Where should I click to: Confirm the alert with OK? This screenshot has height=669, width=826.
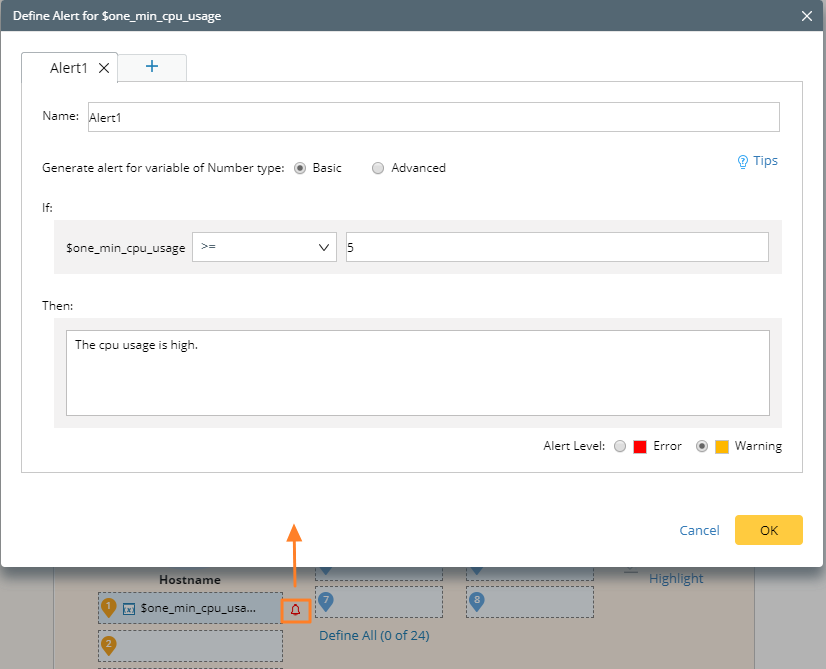point(769,530)
